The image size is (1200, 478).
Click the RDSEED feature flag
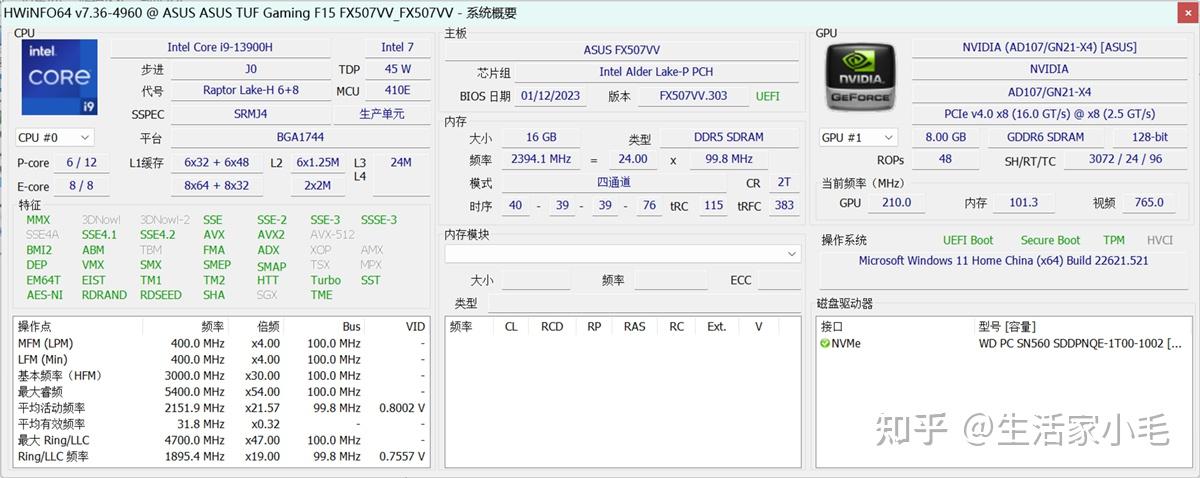point(161,295)
